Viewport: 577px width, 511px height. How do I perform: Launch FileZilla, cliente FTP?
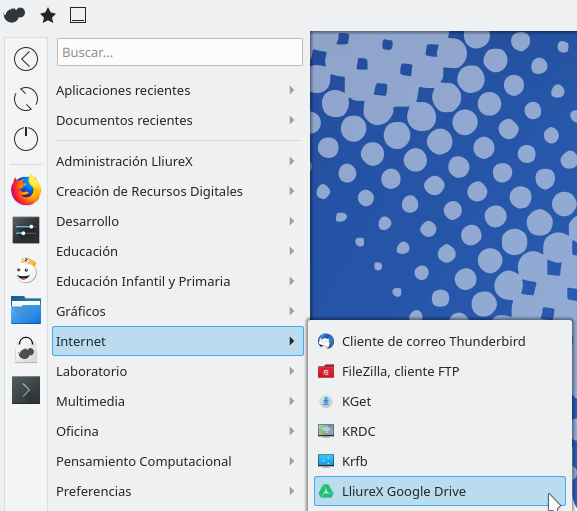[x=440, y=372]
